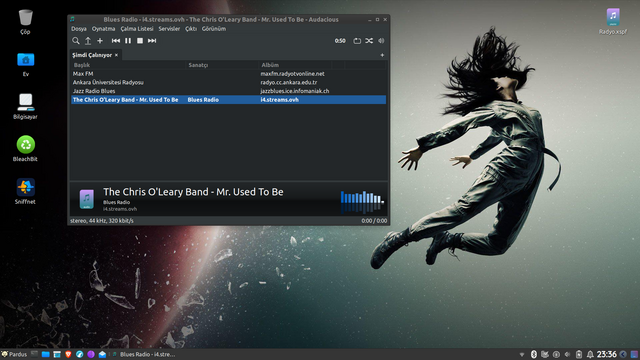Click the add files plus icon
Viewport: 640px width, 360px height.
click(x=100, y=41)
